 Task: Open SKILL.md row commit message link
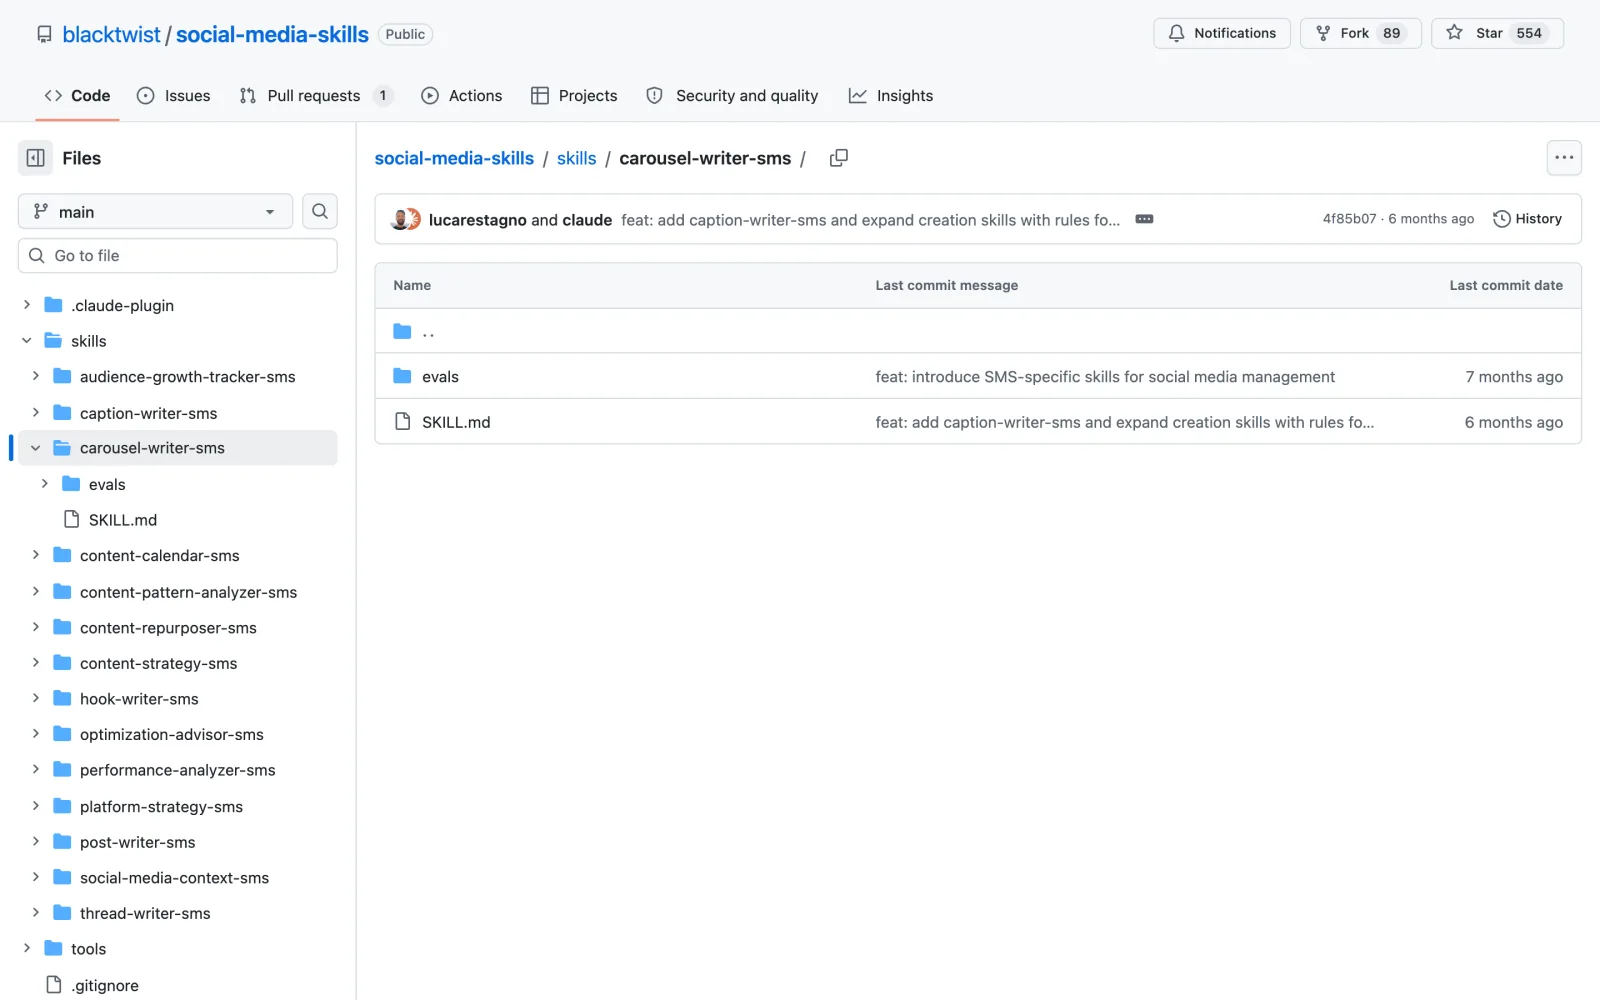click(x=1125, y=422)
